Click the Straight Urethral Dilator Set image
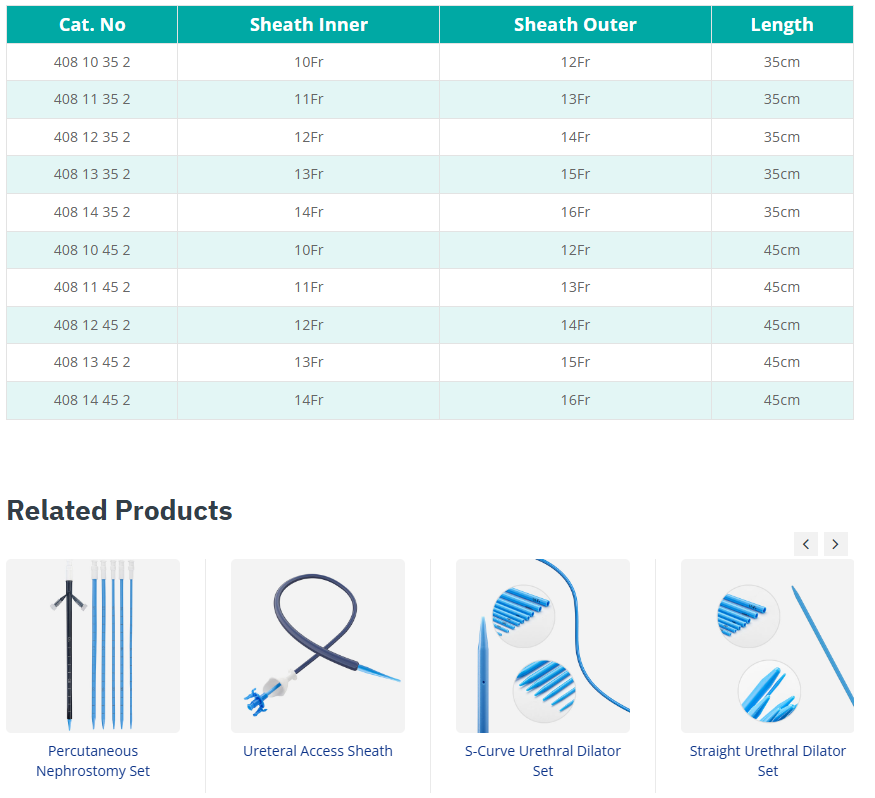This screenshot has width=875, height=798. [x=767, y=646]
